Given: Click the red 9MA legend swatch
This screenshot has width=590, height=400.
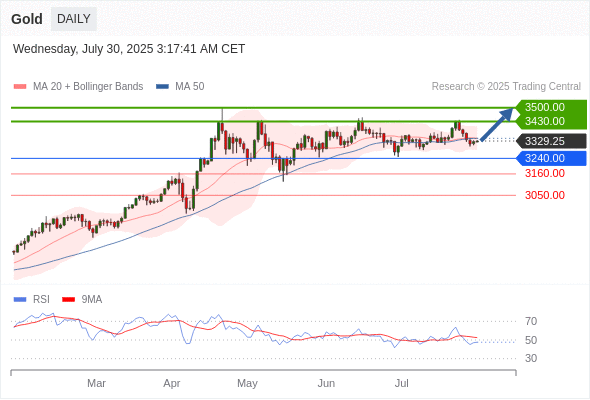Looking at the screenshot, I should tap(68, 300).
